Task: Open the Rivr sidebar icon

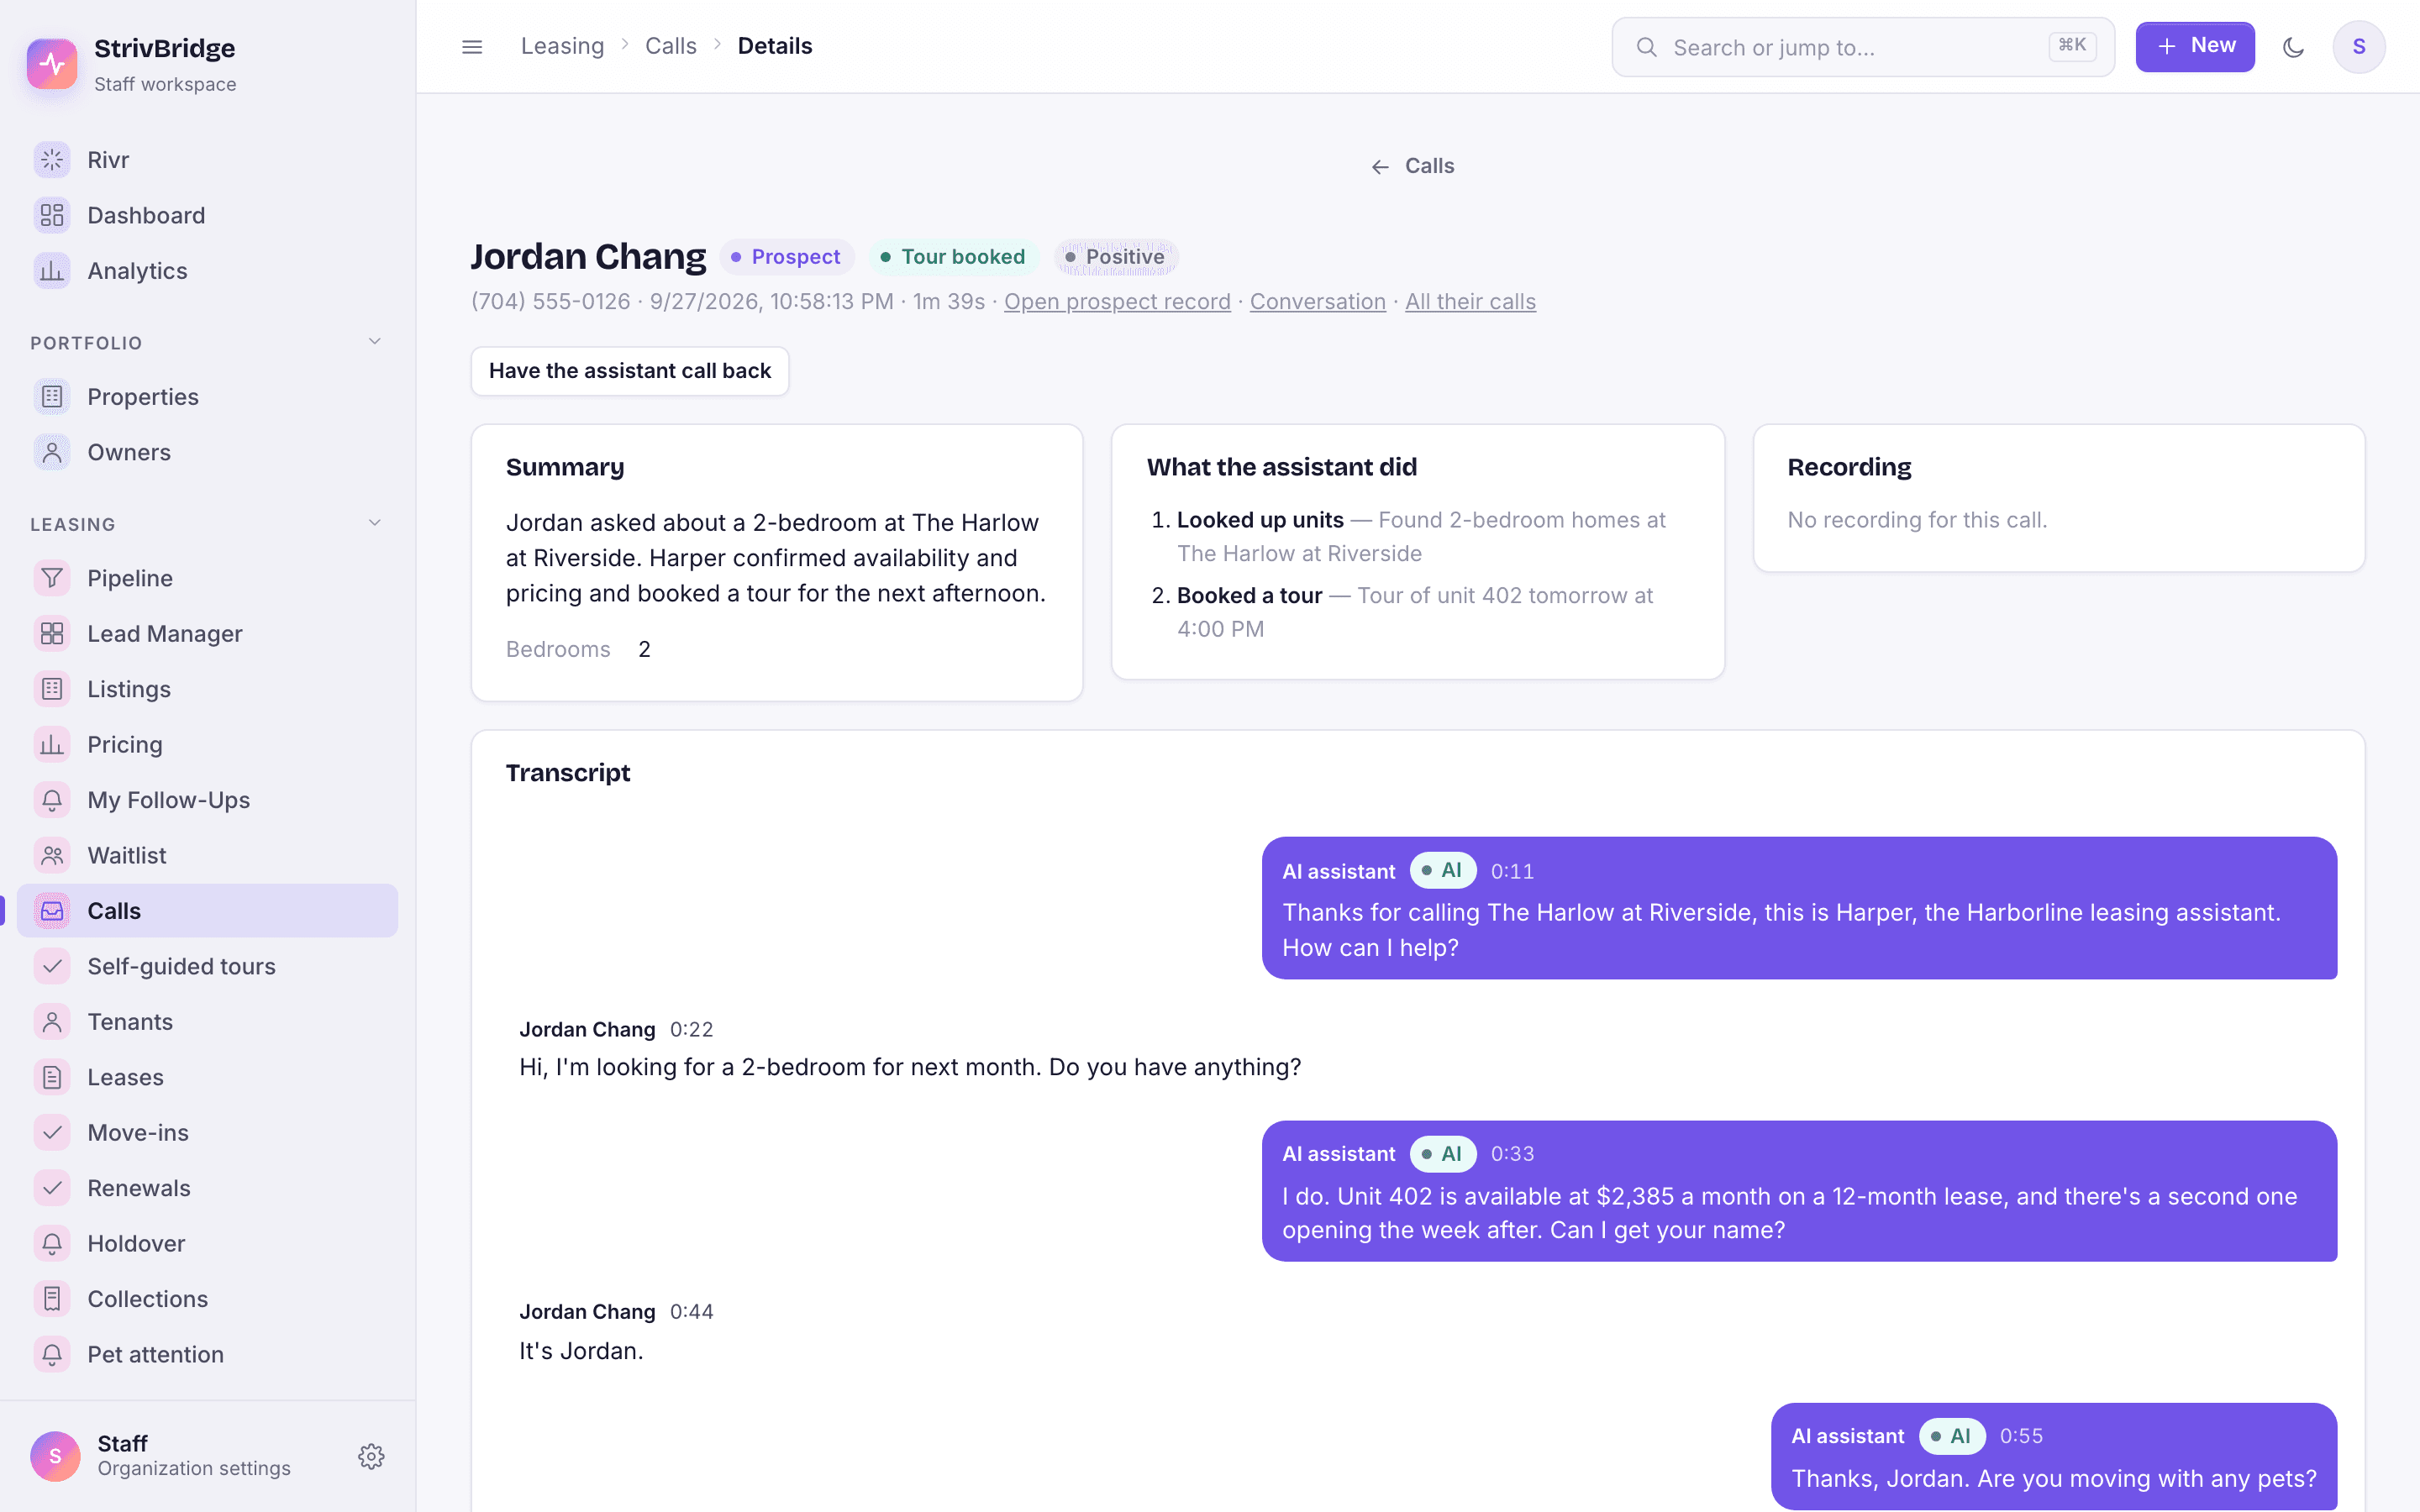Action: pos(52,160)
